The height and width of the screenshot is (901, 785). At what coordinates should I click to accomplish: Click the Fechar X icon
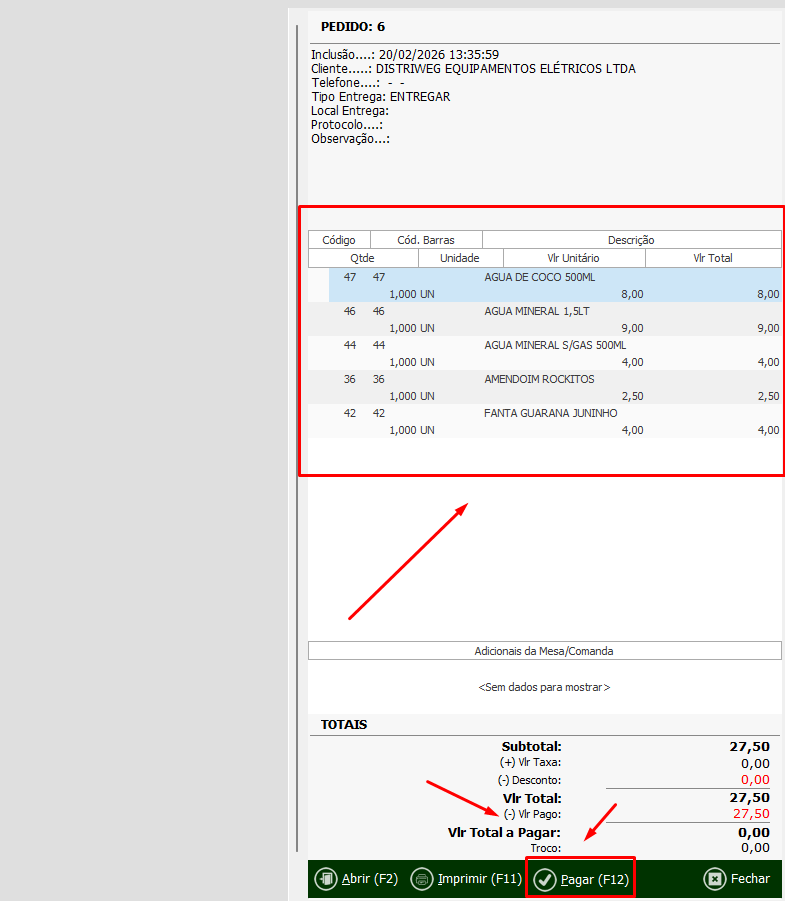coord(715,879)
